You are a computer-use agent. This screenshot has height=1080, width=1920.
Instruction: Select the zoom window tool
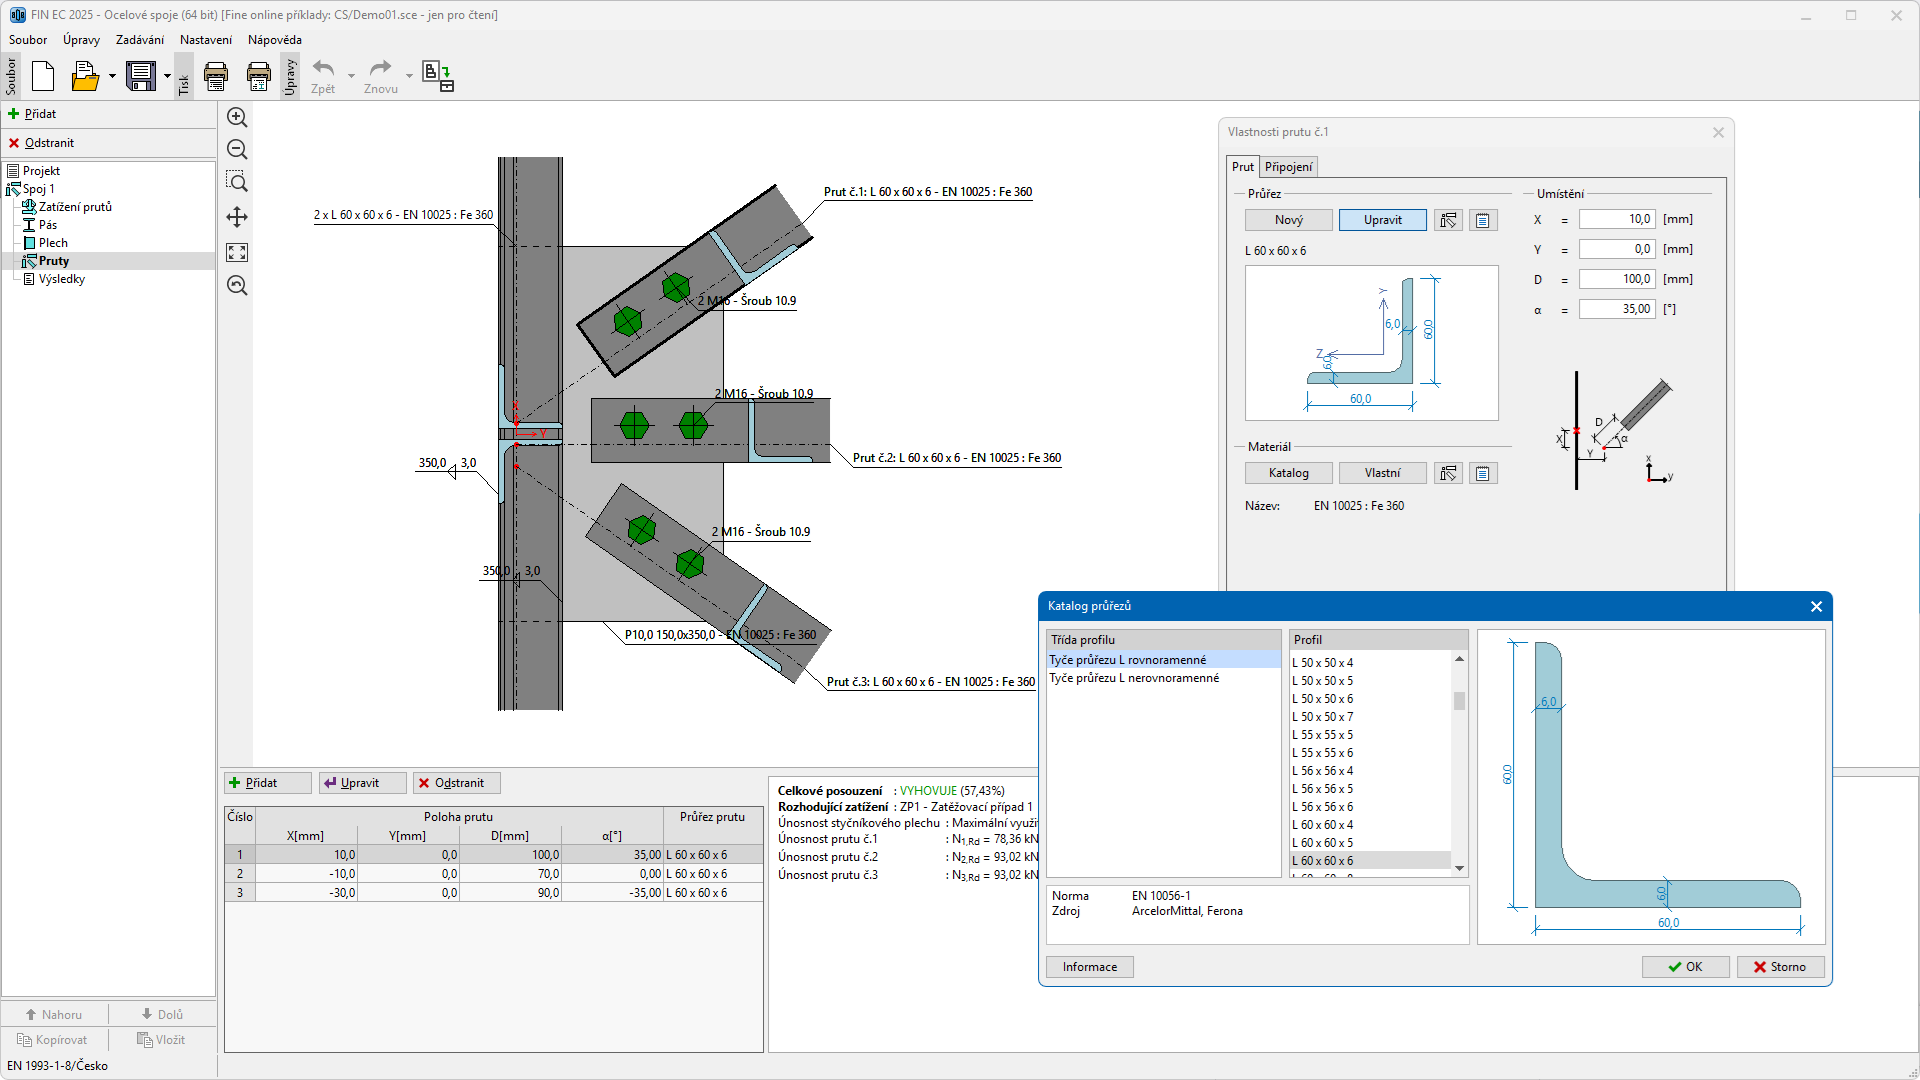[237, 182]
